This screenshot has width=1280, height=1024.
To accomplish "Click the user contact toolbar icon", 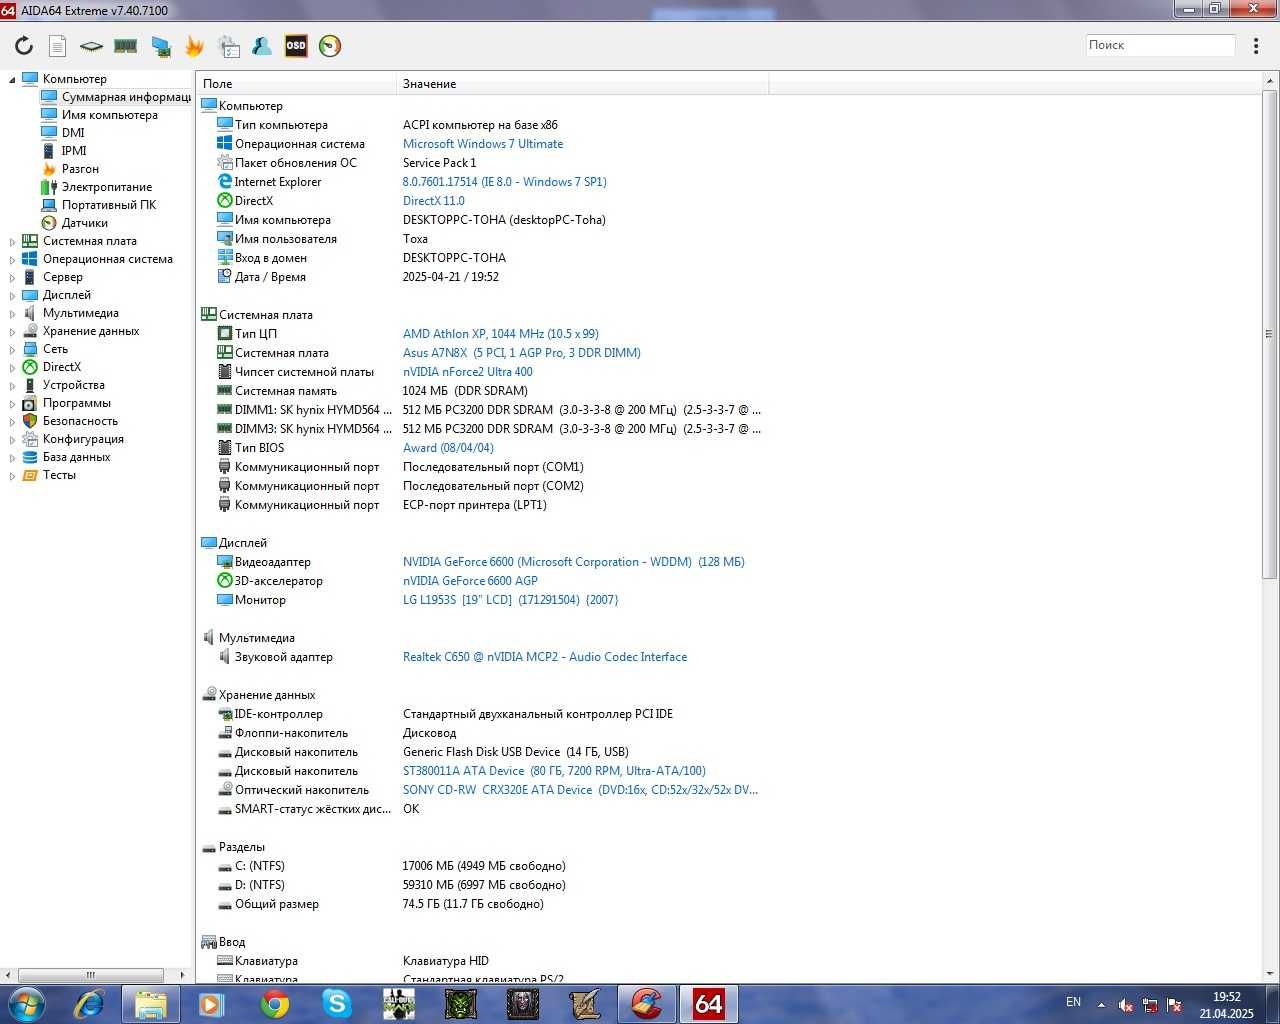I will (x=262, y=46).
